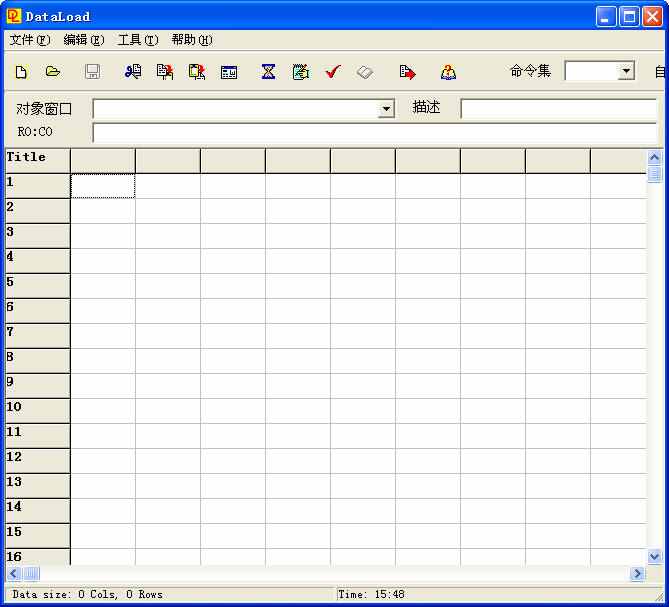669x607 pixels.
Task: Click the horizontal scrollbar thumb
Action: 31,574
